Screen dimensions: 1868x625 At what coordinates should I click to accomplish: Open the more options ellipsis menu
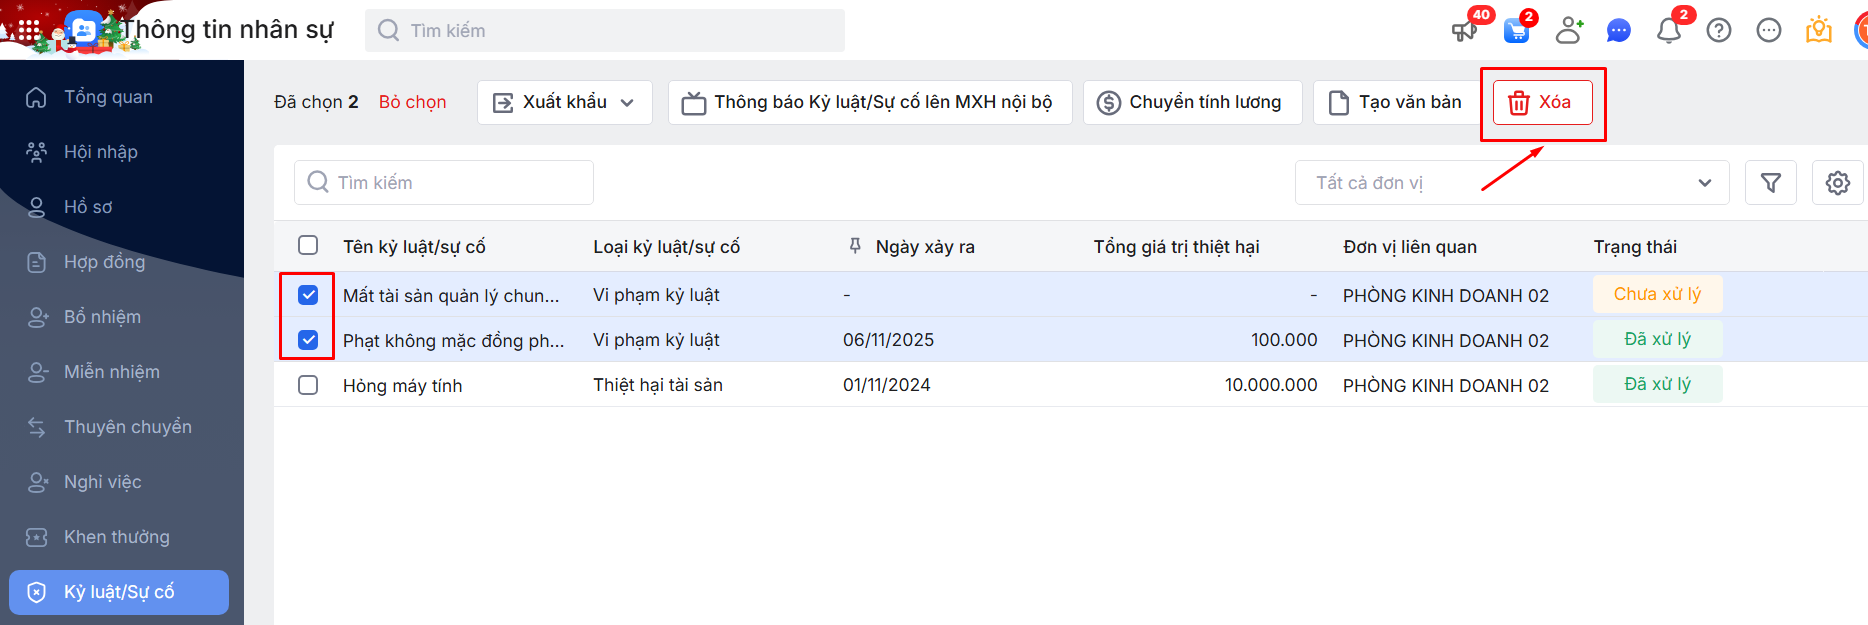(1768, 31)
